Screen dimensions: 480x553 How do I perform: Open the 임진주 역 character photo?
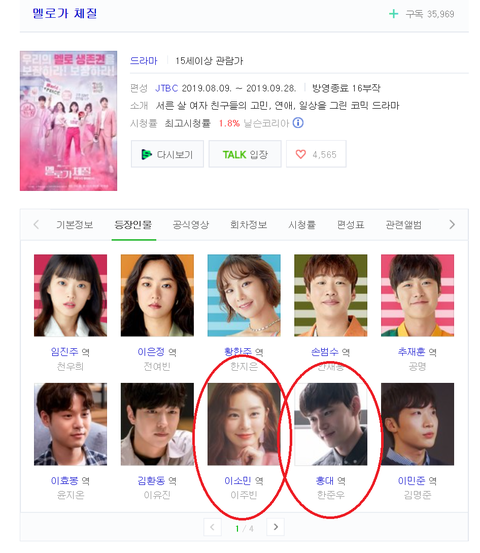71,296
